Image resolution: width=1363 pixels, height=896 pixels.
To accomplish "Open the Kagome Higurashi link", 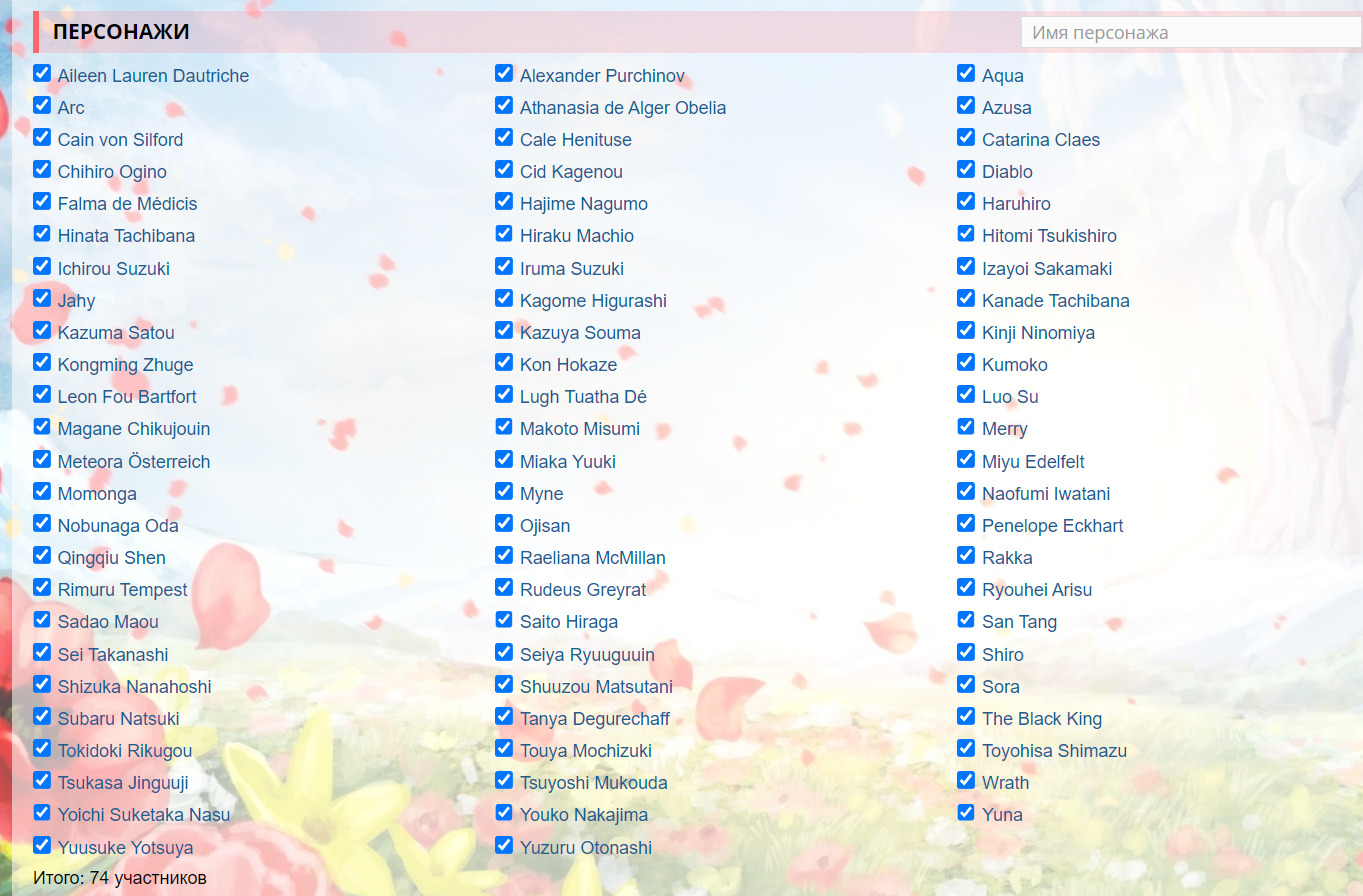I will [x=592, y=301].
